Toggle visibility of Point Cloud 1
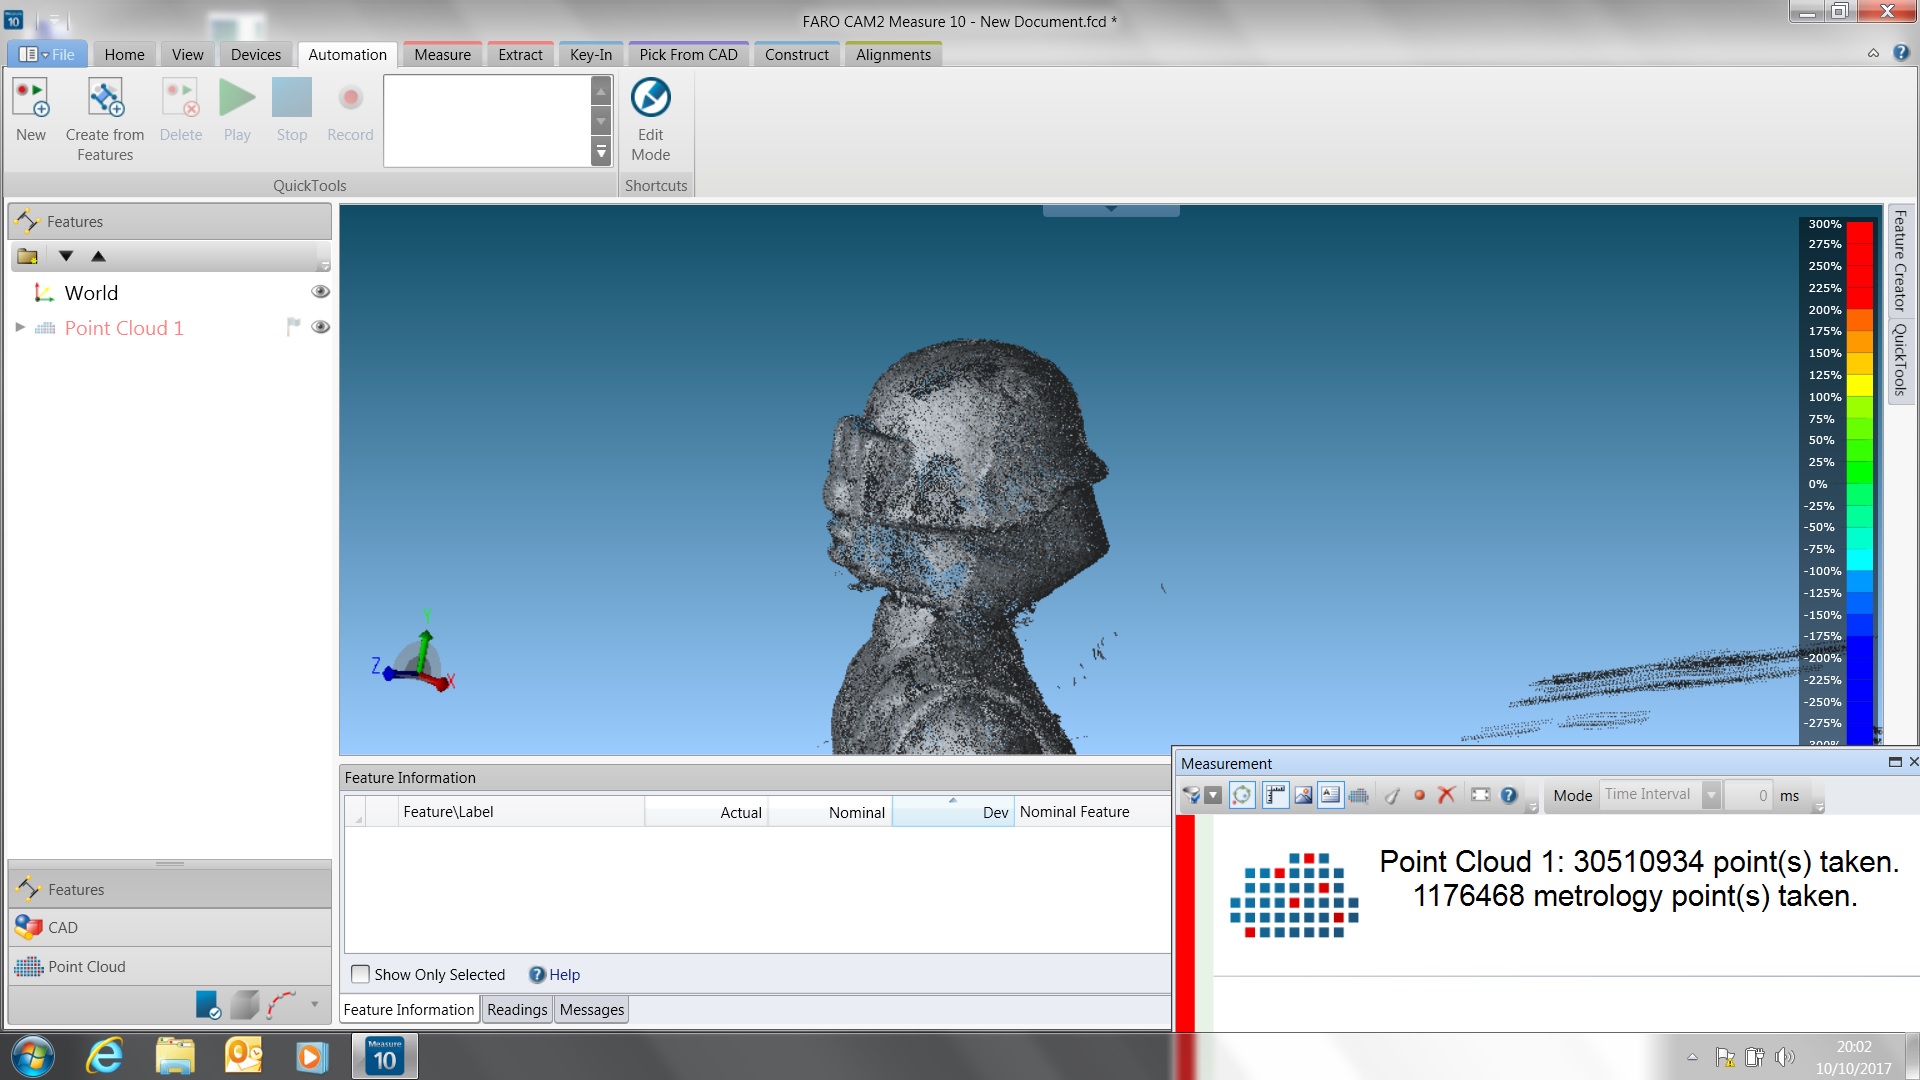Screen dimensions: 1920x1080 320,327
